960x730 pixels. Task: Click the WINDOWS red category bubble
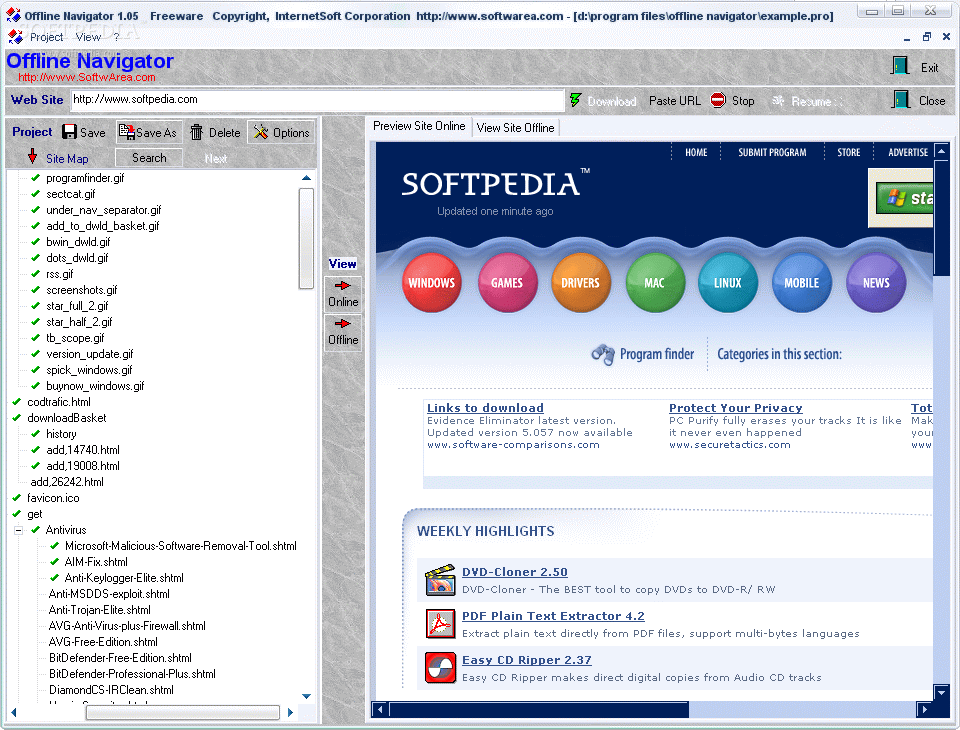432,283
